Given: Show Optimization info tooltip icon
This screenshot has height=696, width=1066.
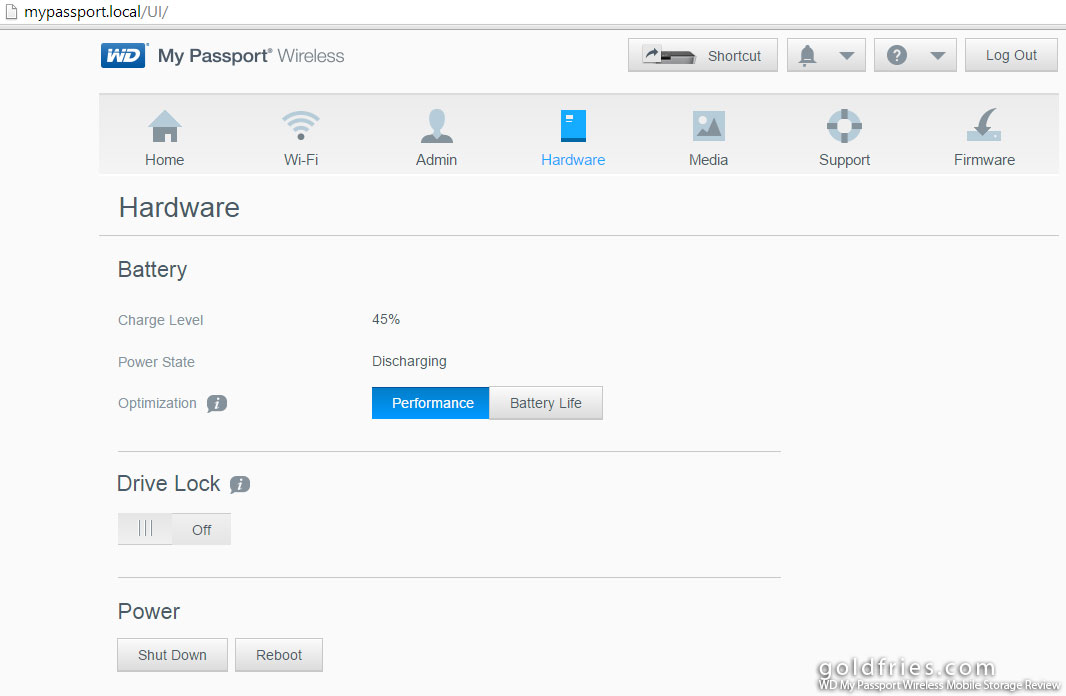Looking at the screenshot, I should coord(217,403).
